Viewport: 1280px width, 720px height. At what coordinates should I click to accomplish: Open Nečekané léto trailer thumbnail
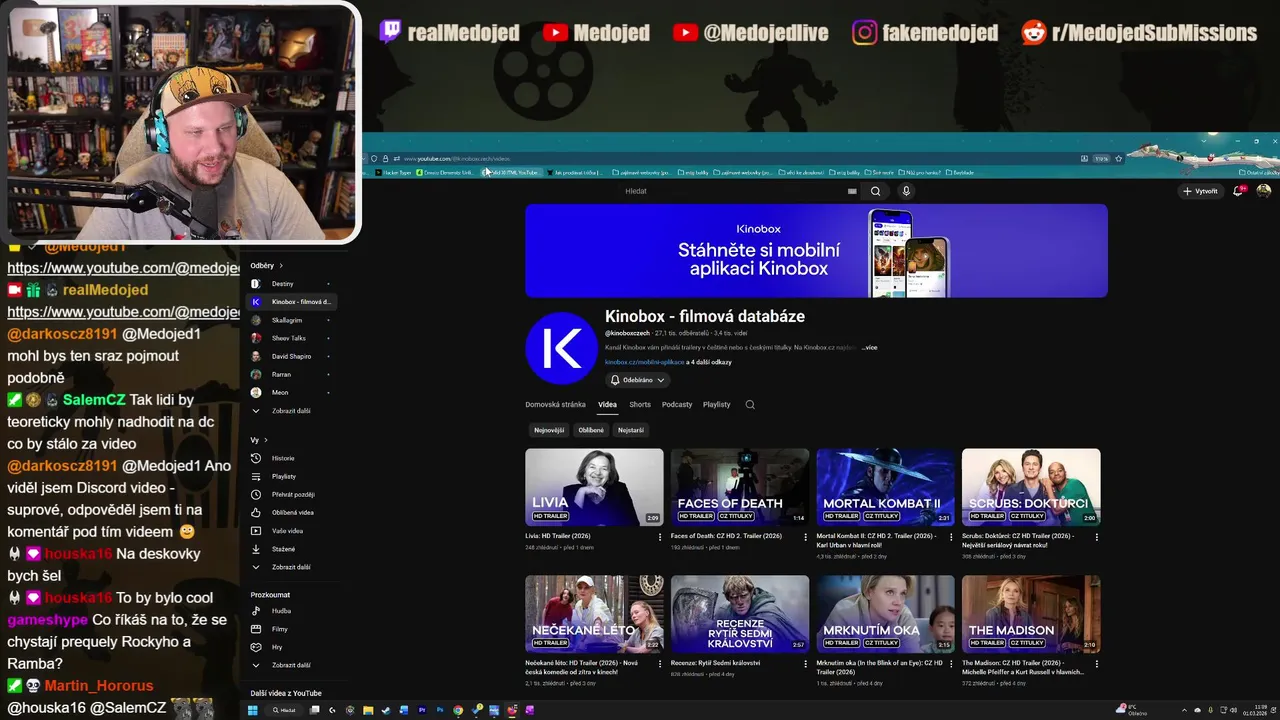coord(594,614)
